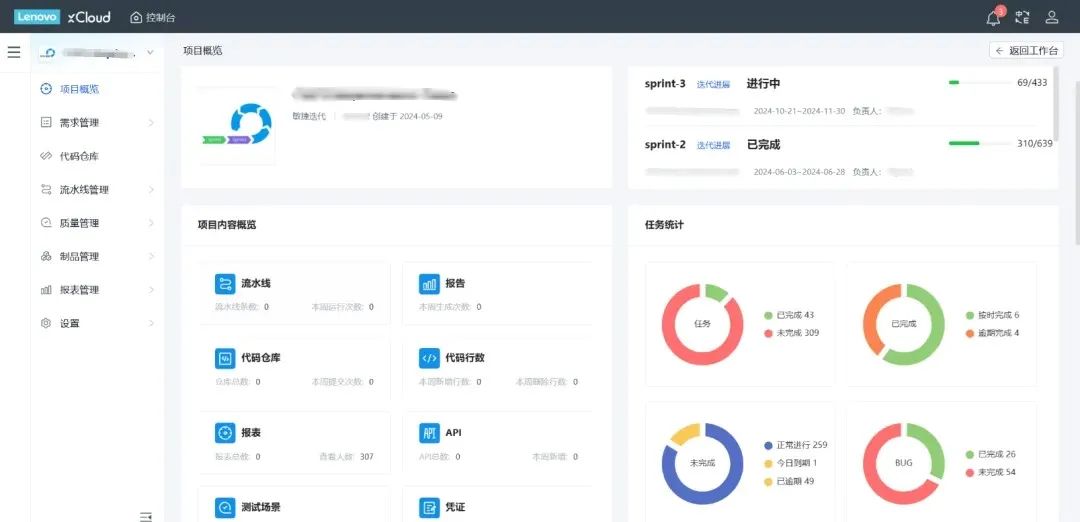Expand the 需求管理 submenu chevron
This screenshot has height=522, width=1080.
151,123
